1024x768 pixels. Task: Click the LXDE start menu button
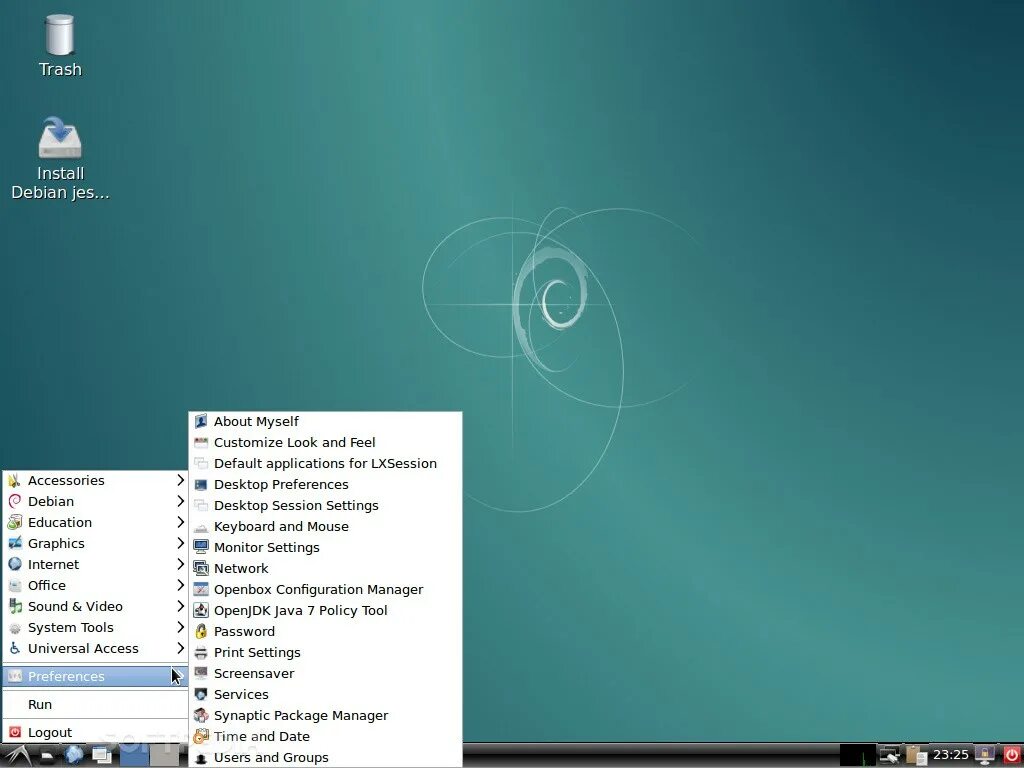16,756
